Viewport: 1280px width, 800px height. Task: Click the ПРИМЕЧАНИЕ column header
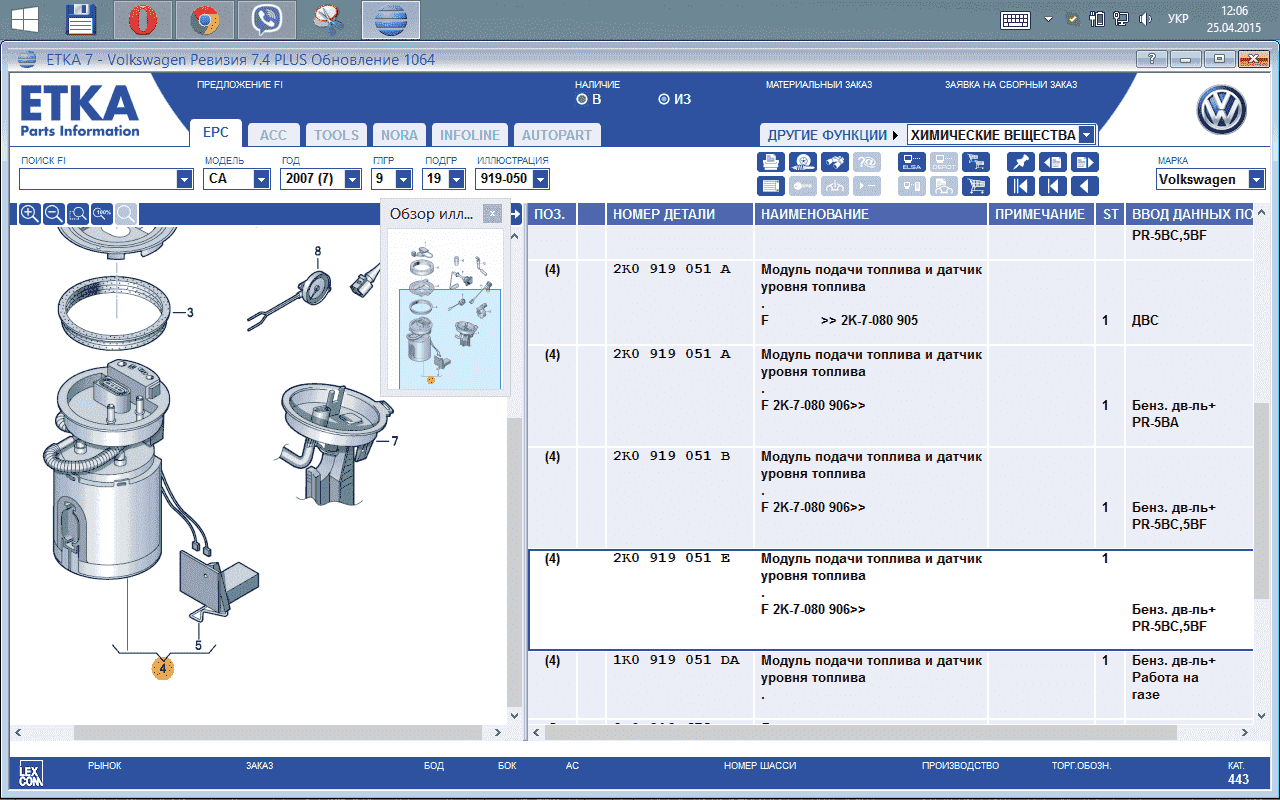[x=1040, y=214]
